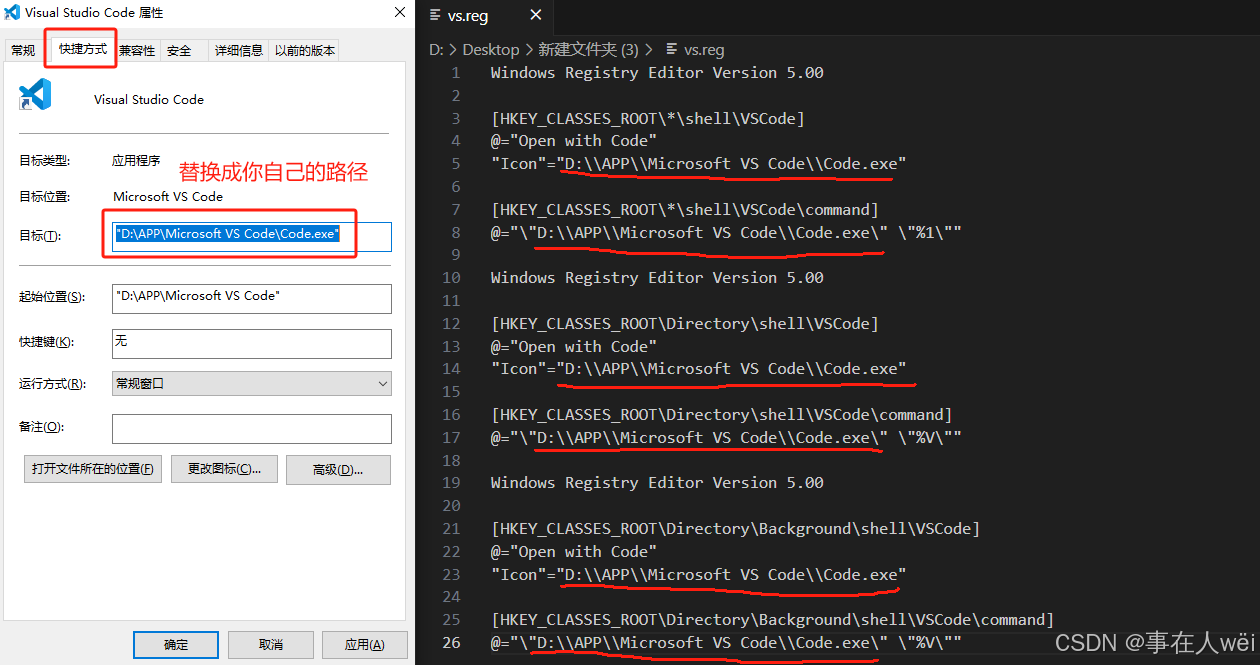This screenshot has width=1260, height=665.
Task: Click @="Open with Code" on line 4
Action: pyautogui.click(x=574, y=141)
